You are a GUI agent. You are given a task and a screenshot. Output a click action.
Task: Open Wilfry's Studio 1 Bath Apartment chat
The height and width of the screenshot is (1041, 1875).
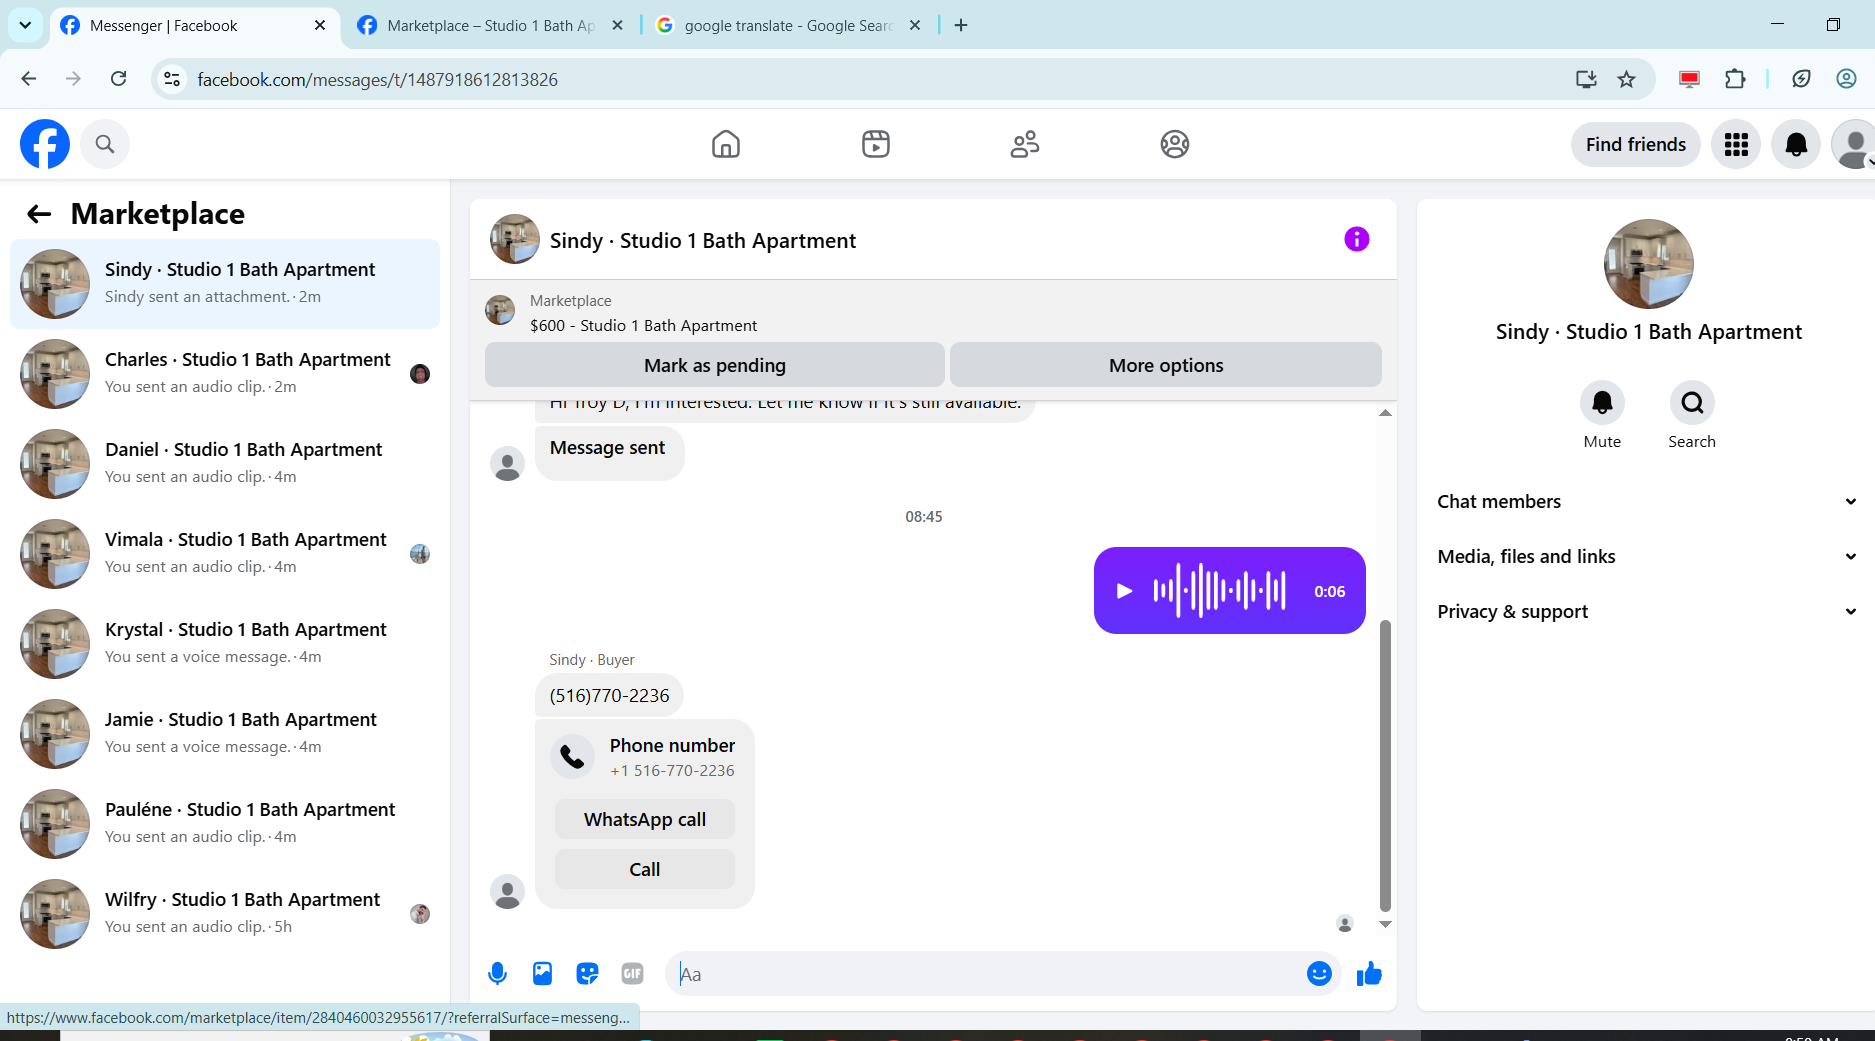(225, 913)
